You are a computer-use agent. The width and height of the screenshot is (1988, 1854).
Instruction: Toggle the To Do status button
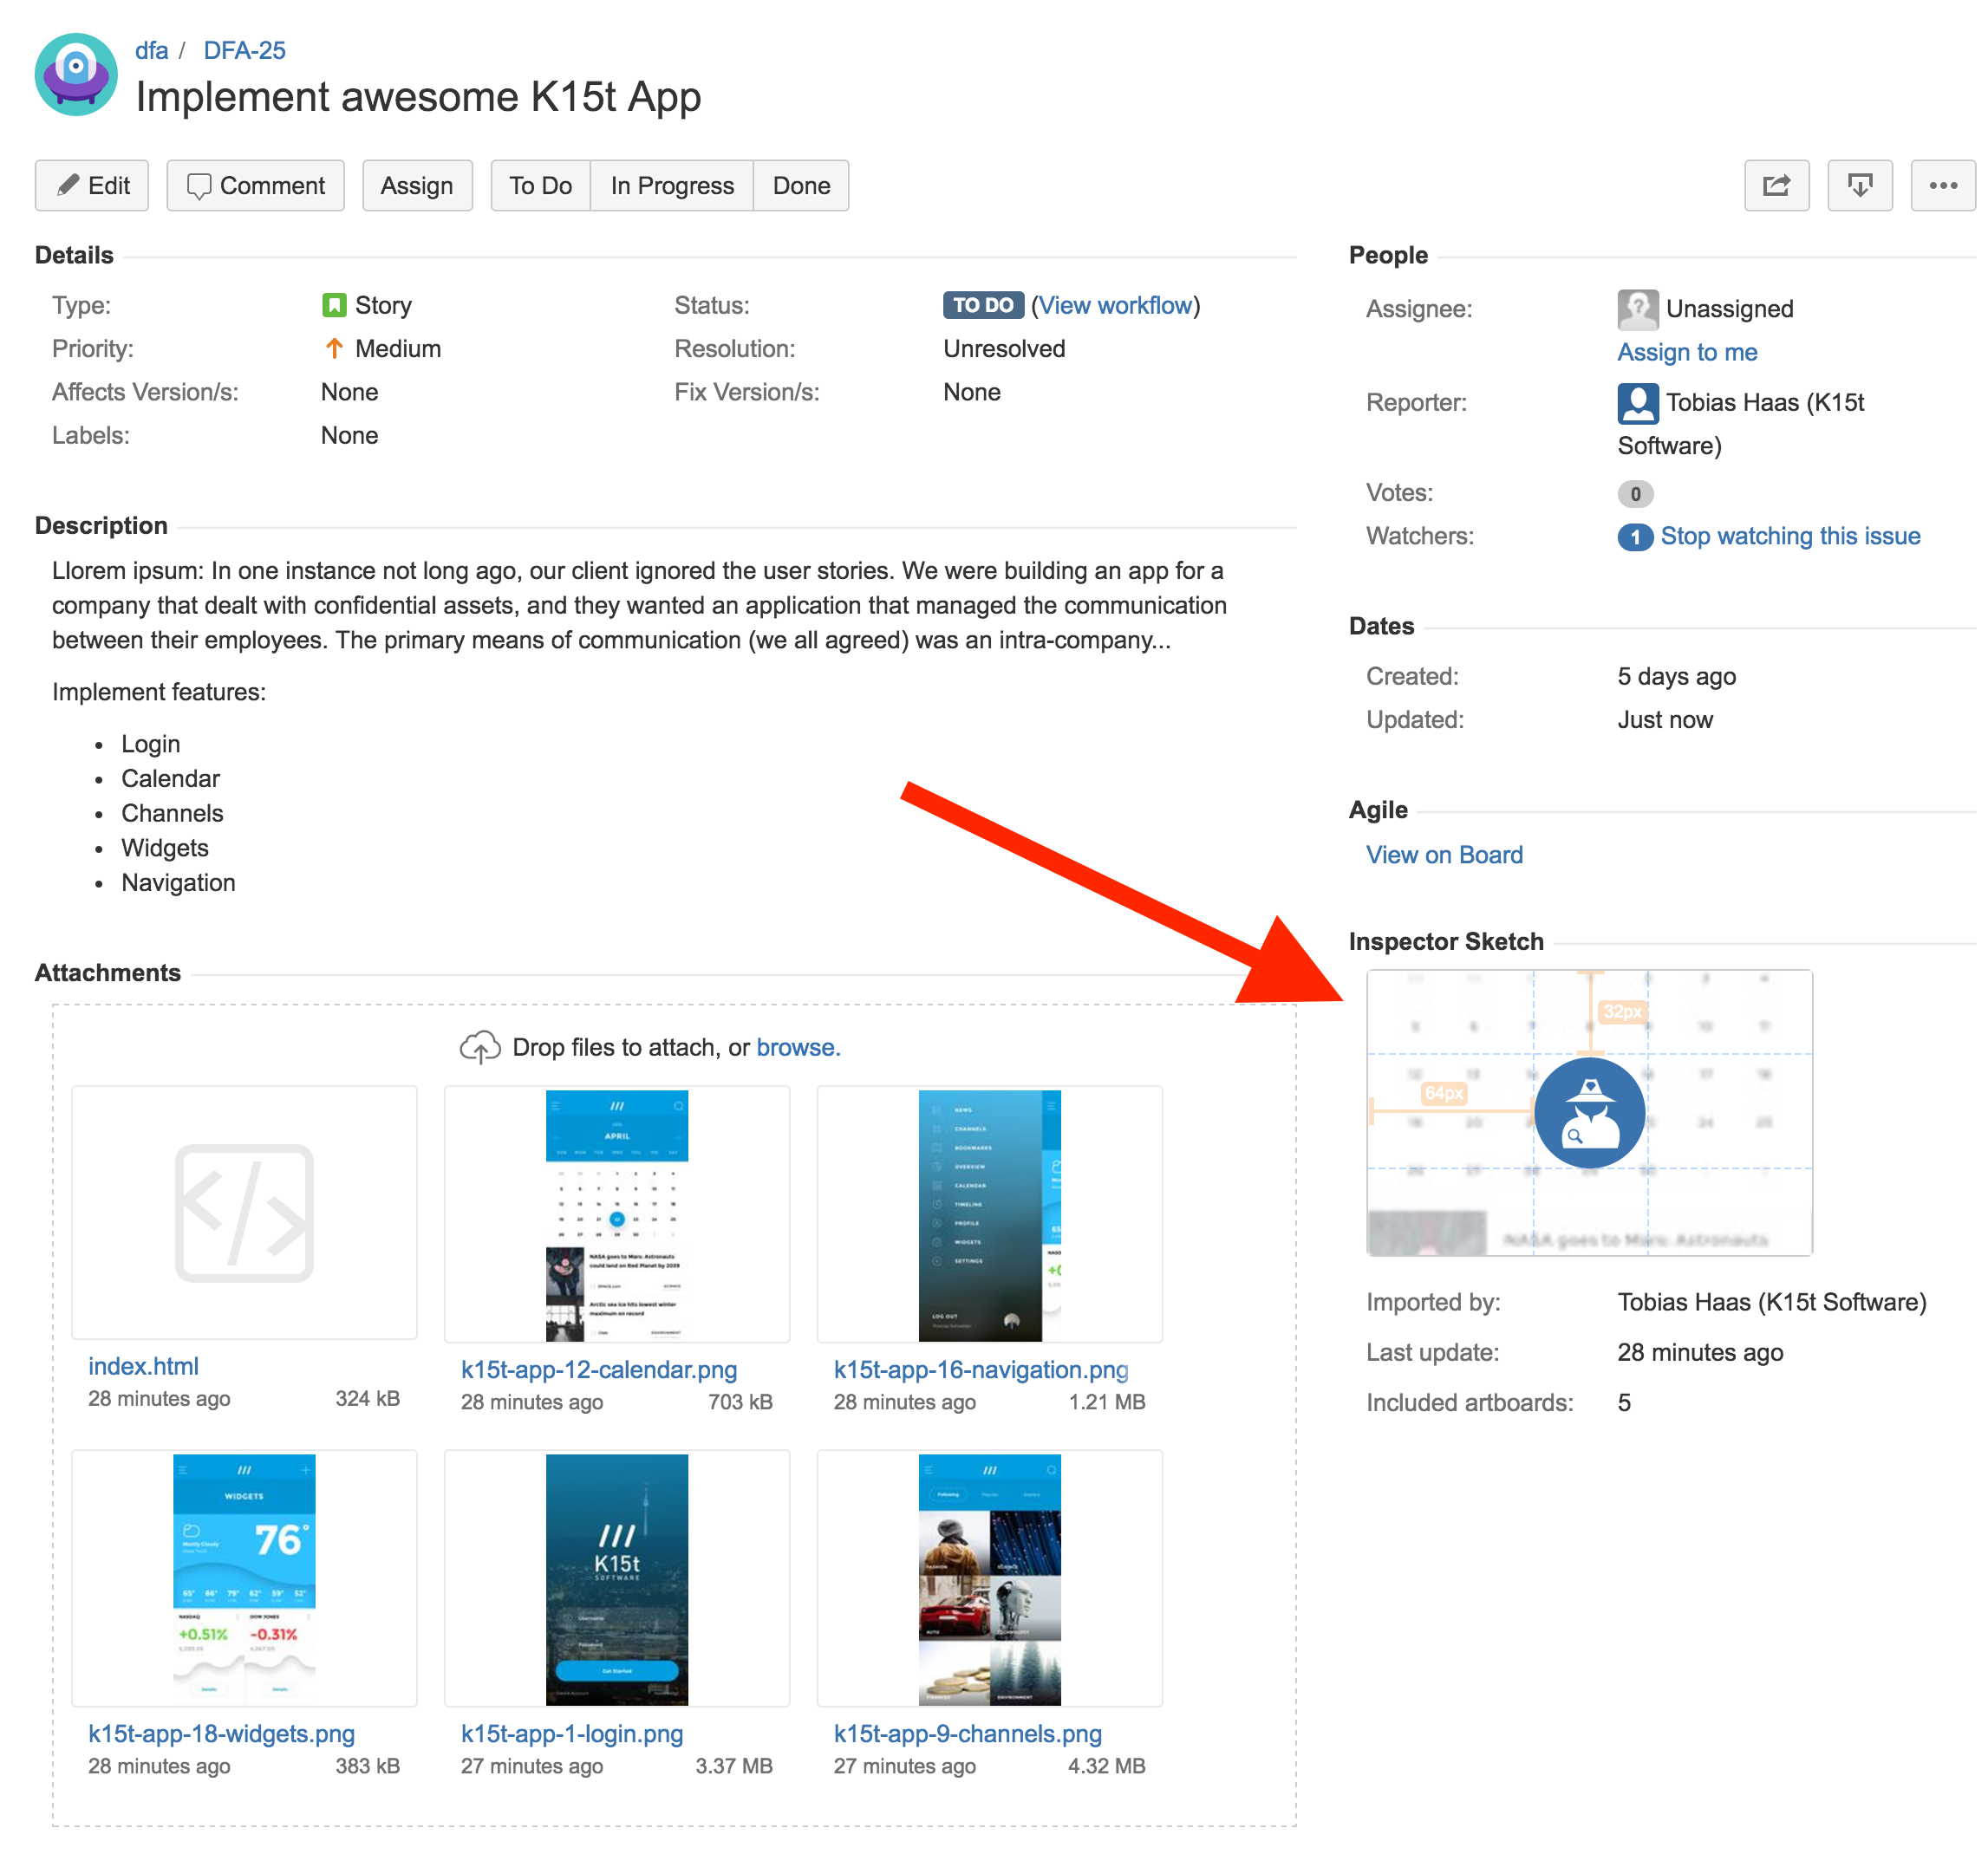point(540,186)
